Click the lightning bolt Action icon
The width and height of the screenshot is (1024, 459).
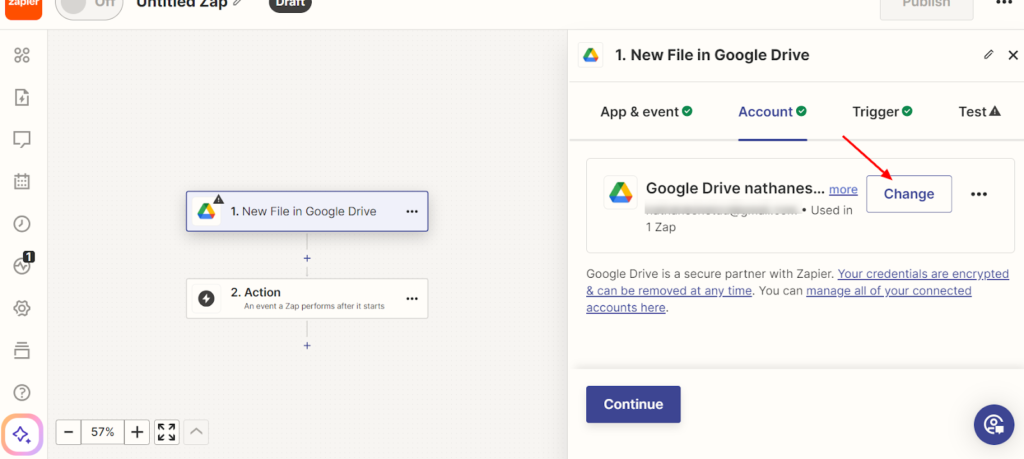(x=206, y=299)
